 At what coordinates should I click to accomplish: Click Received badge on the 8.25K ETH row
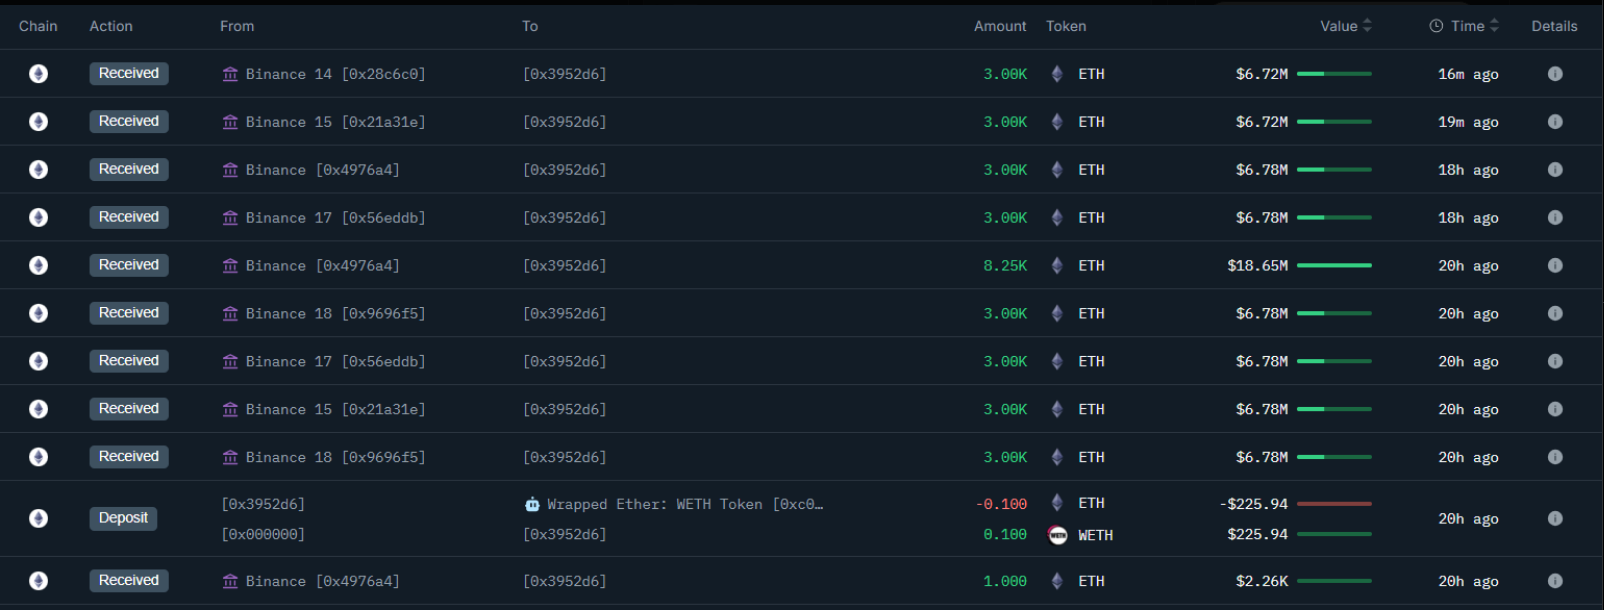(129, 265)
